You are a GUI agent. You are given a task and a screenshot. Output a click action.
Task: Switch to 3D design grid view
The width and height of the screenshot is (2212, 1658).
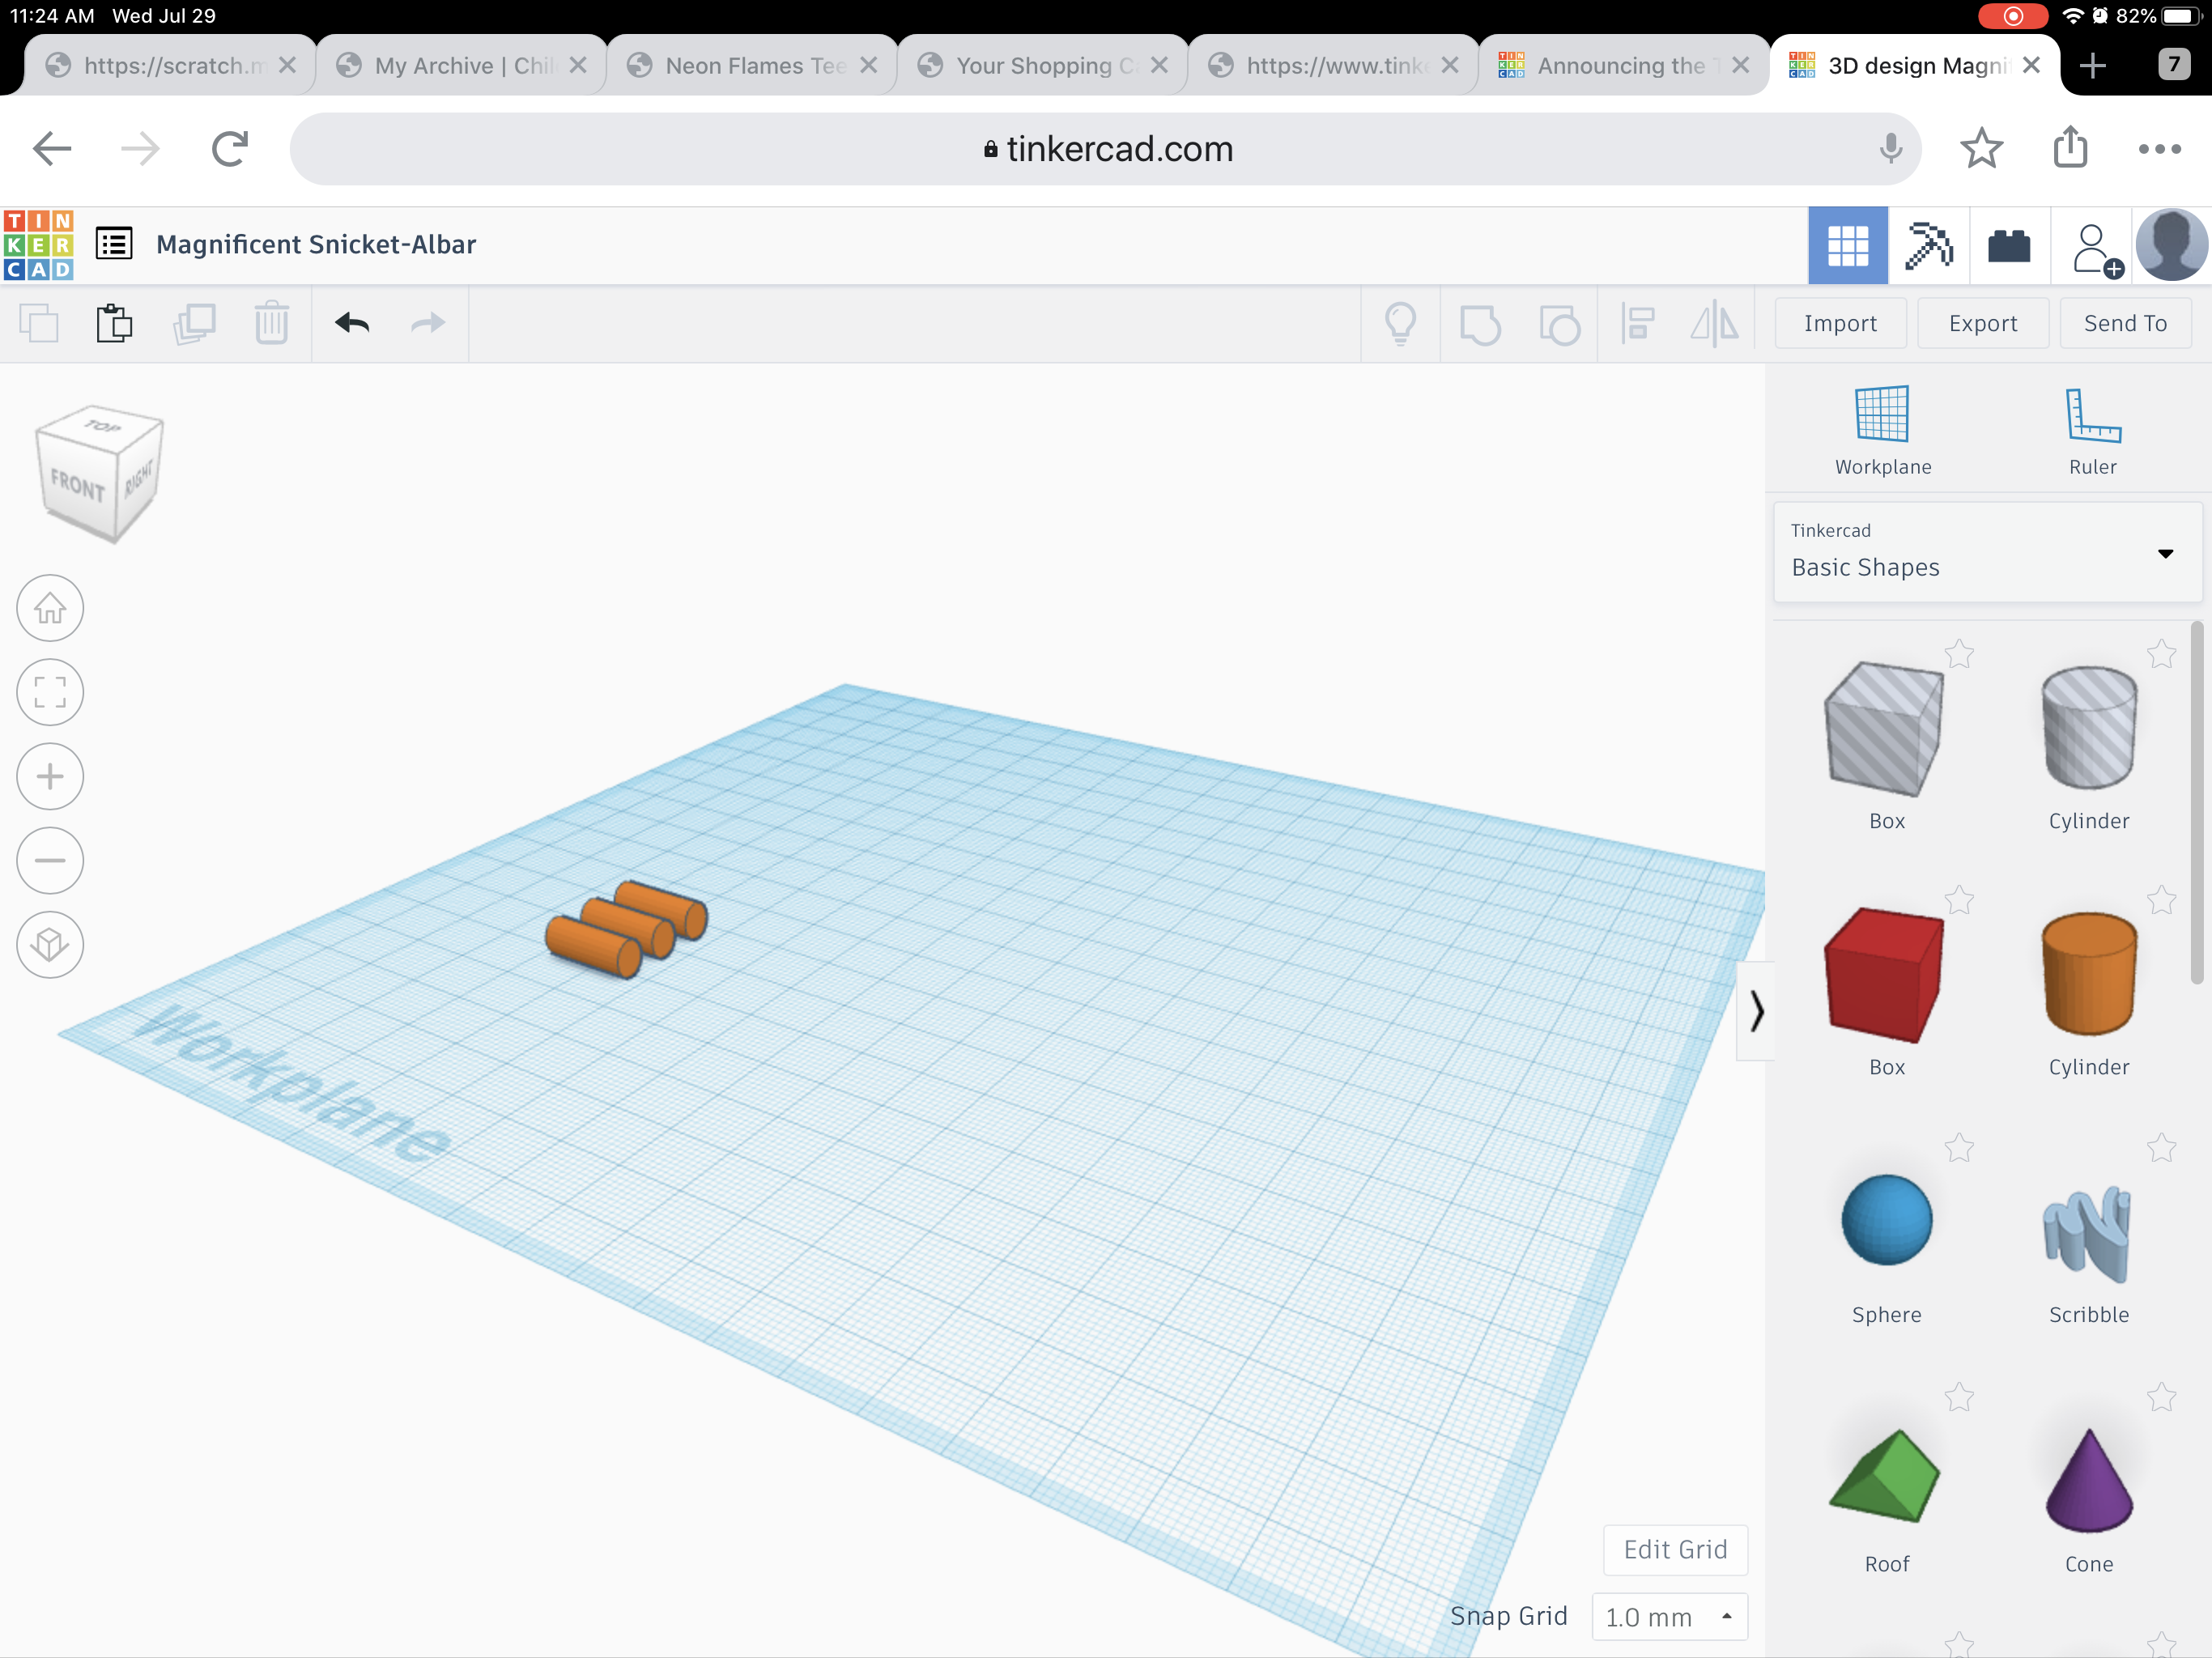coord(1848,246)
